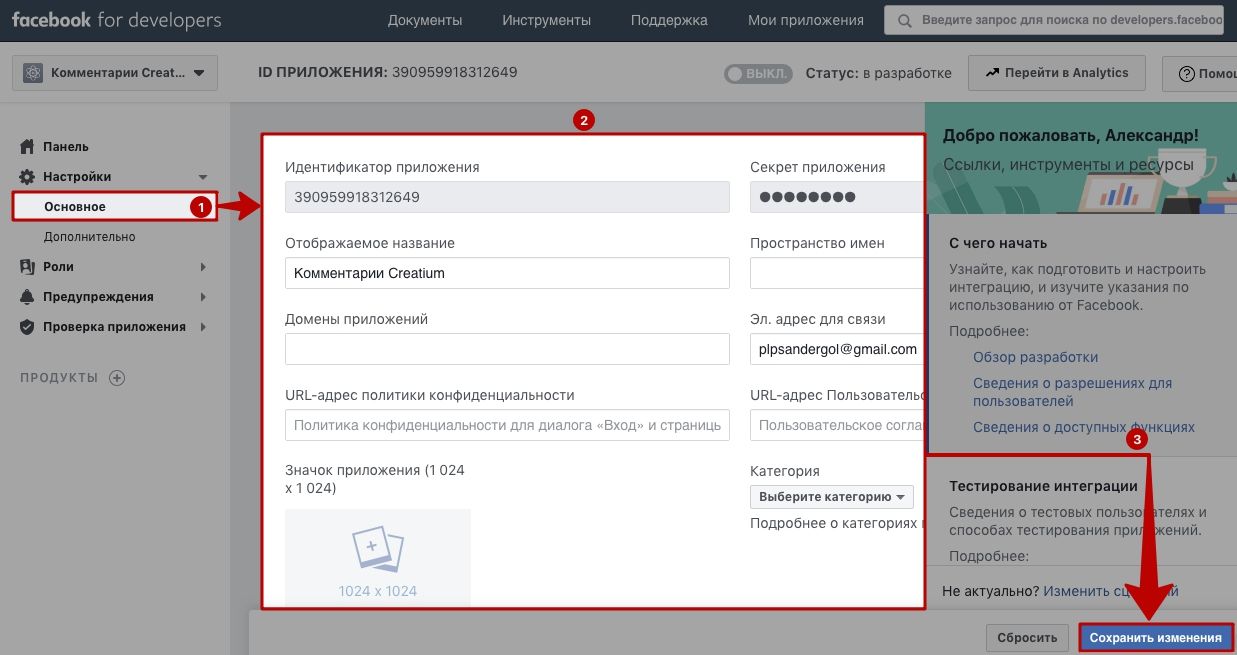Click the Пространство имен field
Screen dimensions: 1237x655
836,273
